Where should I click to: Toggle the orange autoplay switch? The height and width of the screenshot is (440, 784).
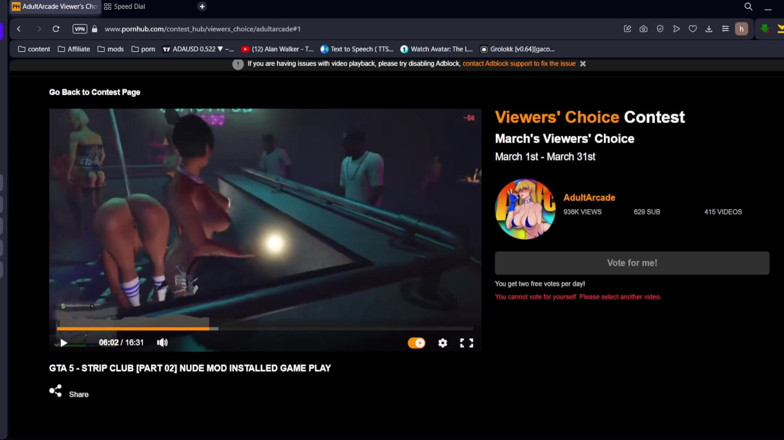coord(416,342)
